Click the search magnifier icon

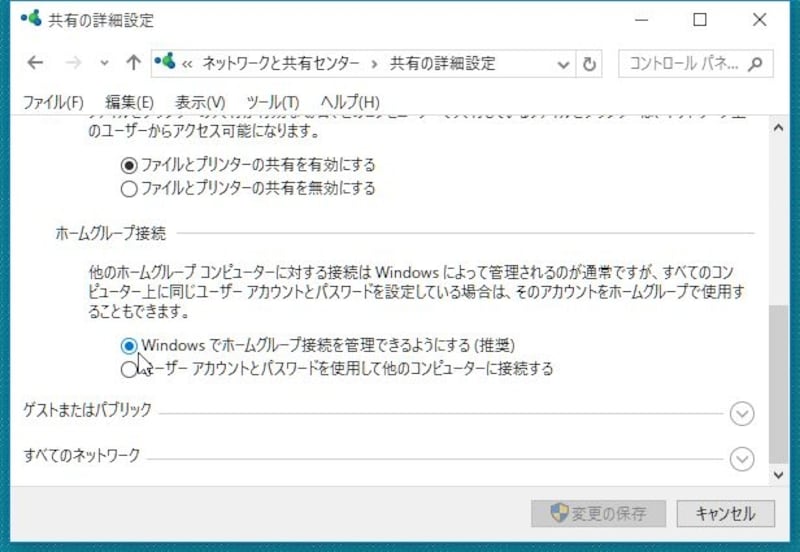pos(755,64)
